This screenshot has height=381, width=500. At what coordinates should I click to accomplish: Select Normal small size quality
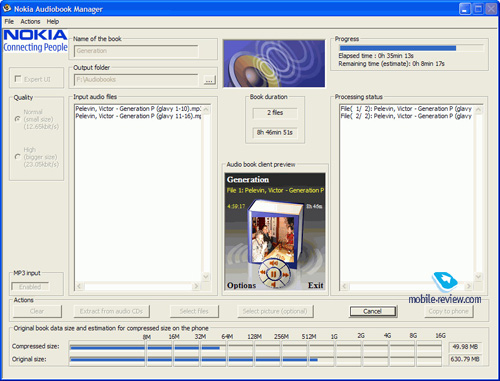18,119
